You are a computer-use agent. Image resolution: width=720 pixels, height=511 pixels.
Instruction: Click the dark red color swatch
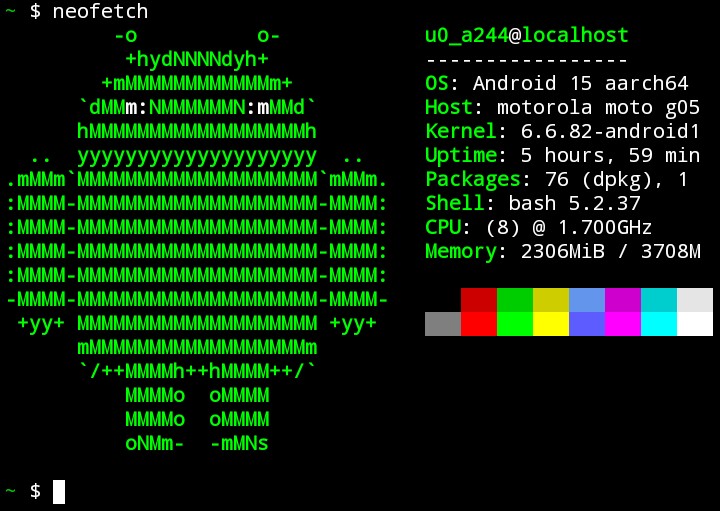point(479,300)
